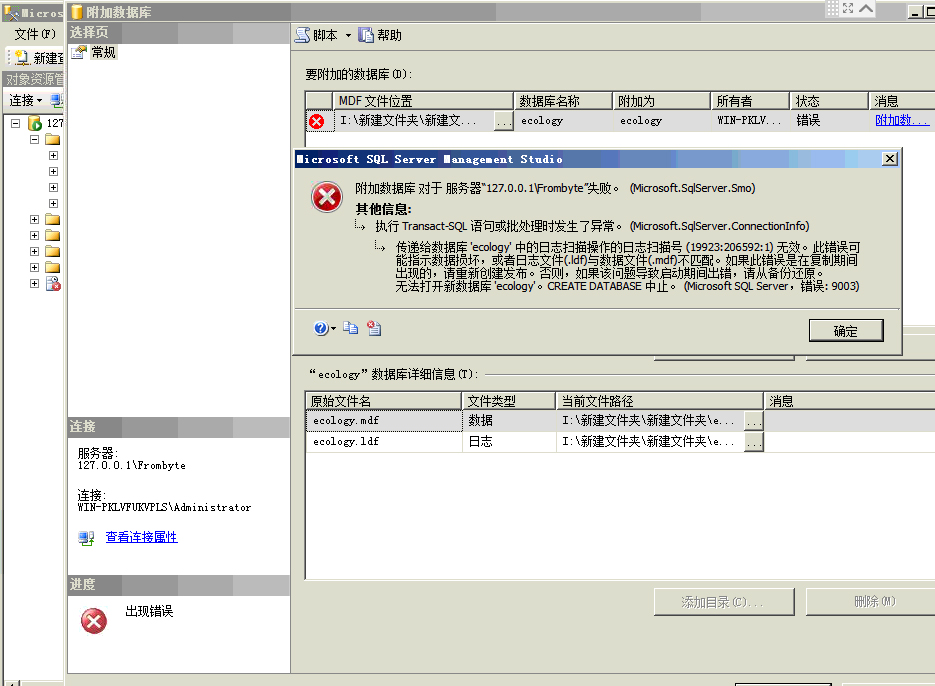Click the show technical details icon in the dialog
This screenshot has height=686, width=935.
click(374, 328)
